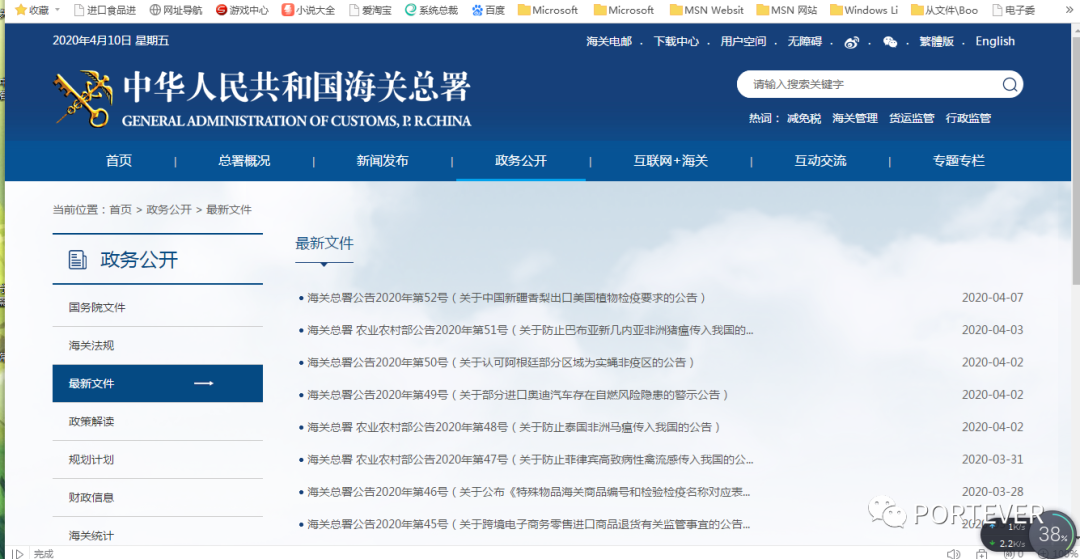Image resolution: width=1080 pixels, height=559 pixels.
Task: Open announcement 2020年第52号 about Xinjiang pears
Action: pos(507,298)
